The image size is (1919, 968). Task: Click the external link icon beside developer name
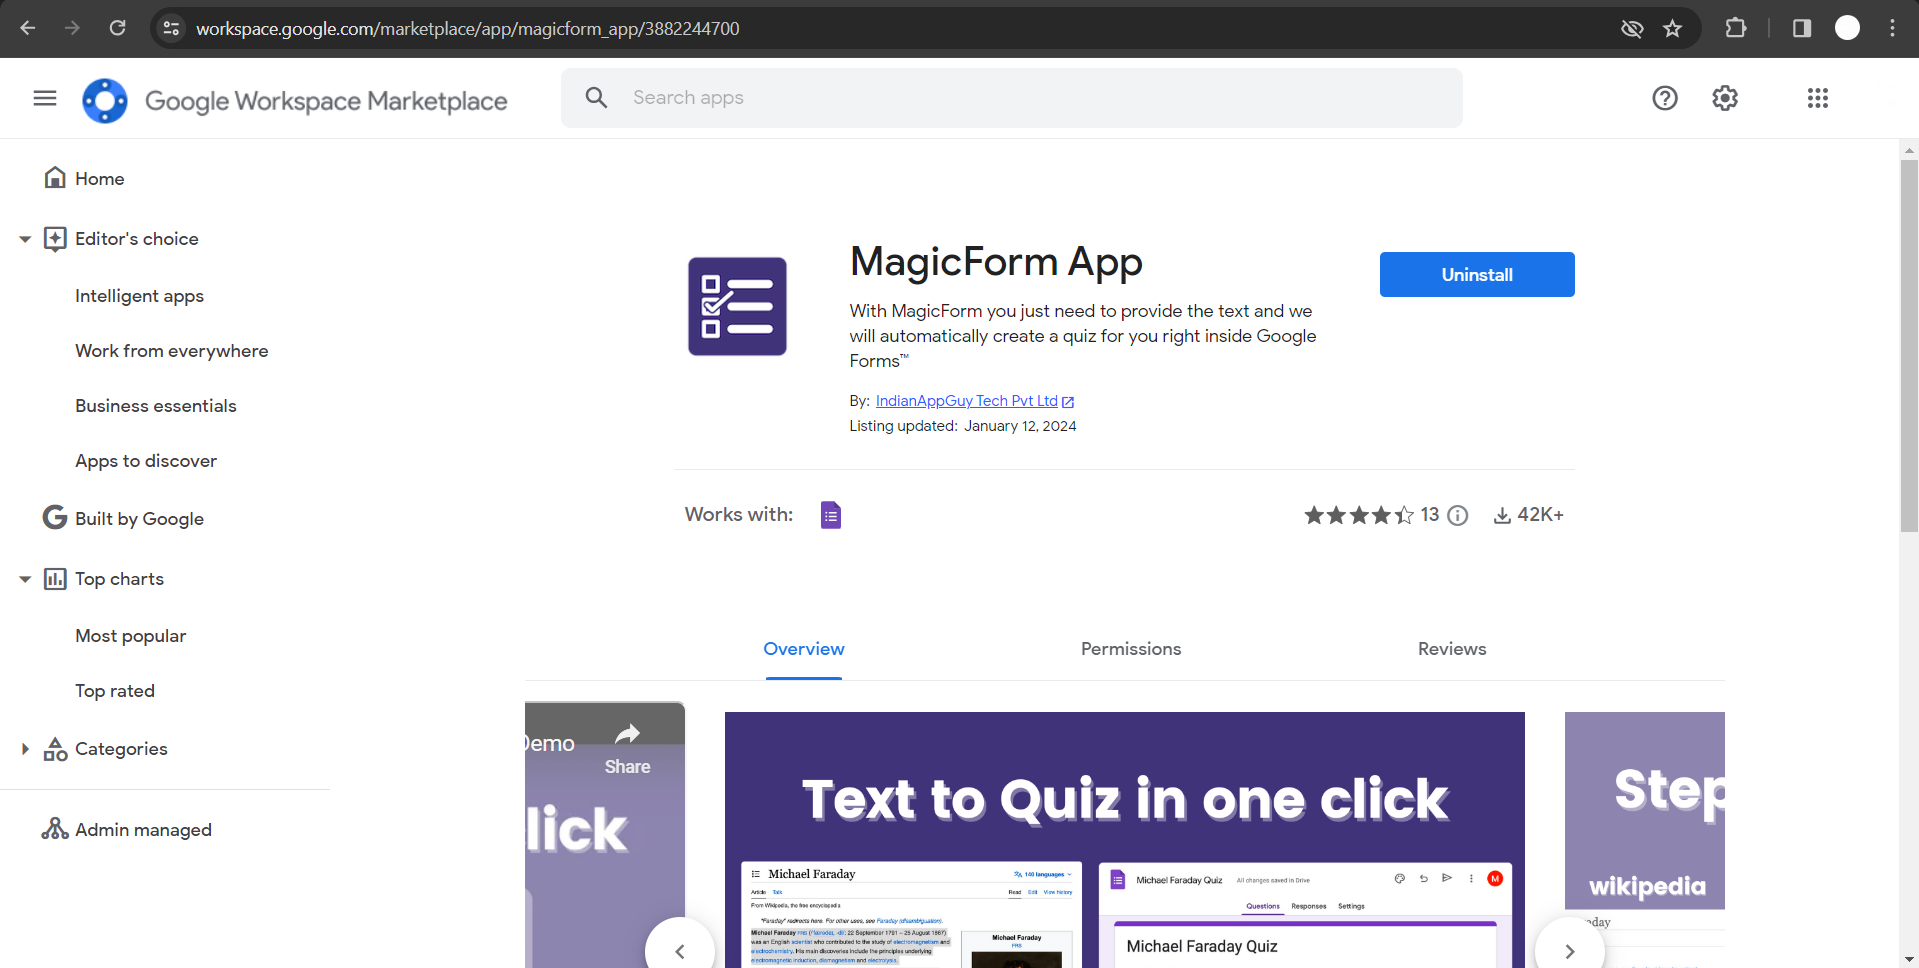1068,402
